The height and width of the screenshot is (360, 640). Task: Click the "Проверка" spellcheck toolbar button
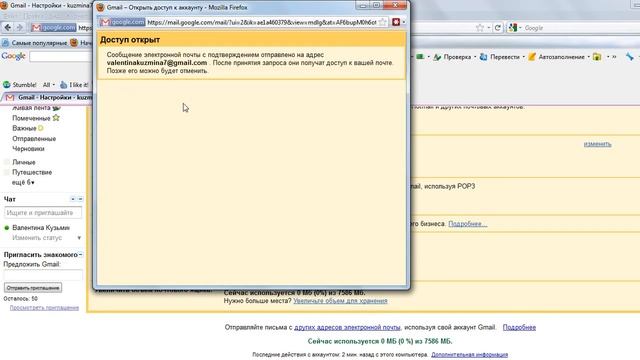[x=452, y=57]
